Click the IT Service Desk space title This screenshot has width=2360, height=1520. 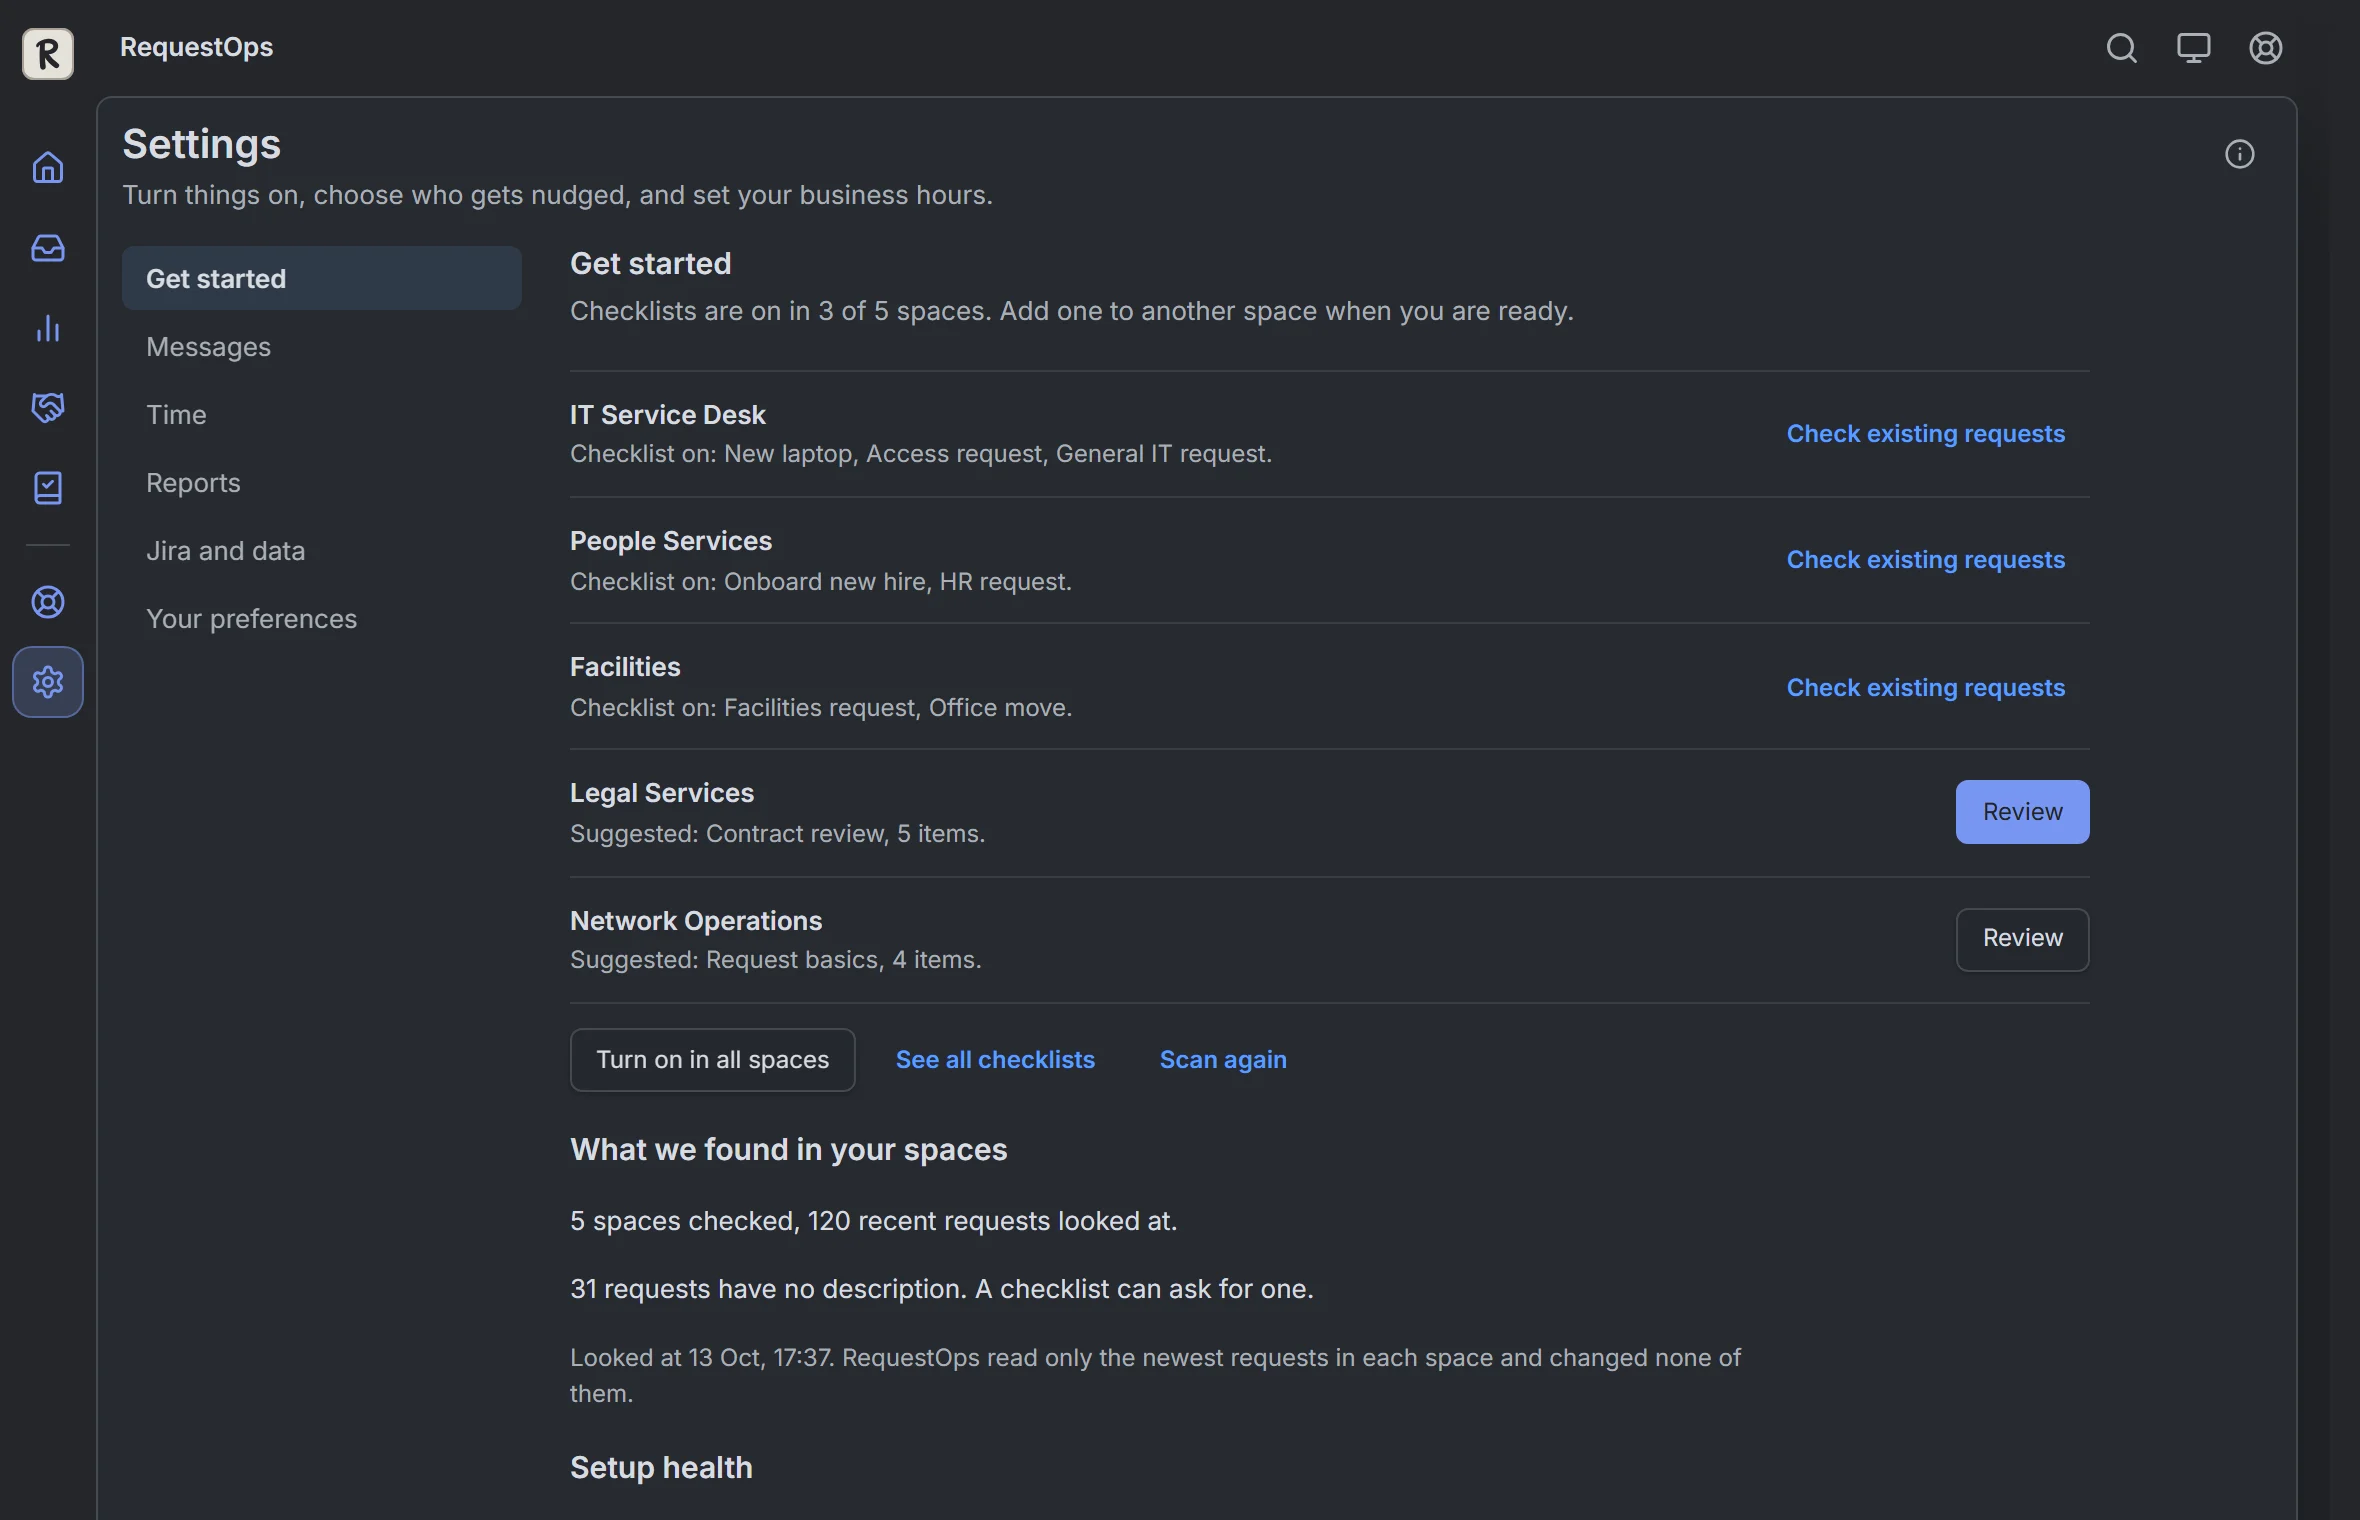(x=667, y=414)
